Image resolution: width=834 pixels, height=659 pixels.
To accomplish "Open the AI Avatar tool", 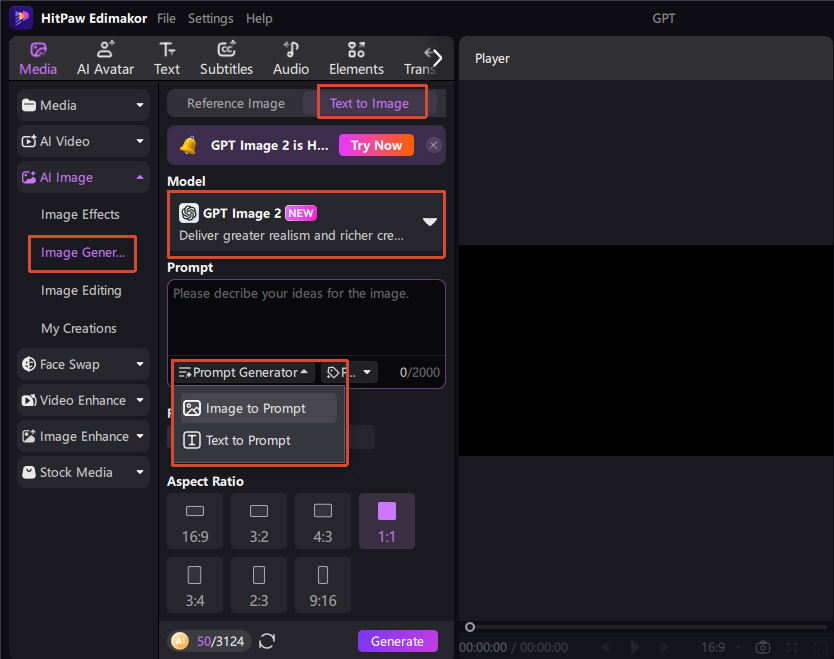I will pos(105,59).
